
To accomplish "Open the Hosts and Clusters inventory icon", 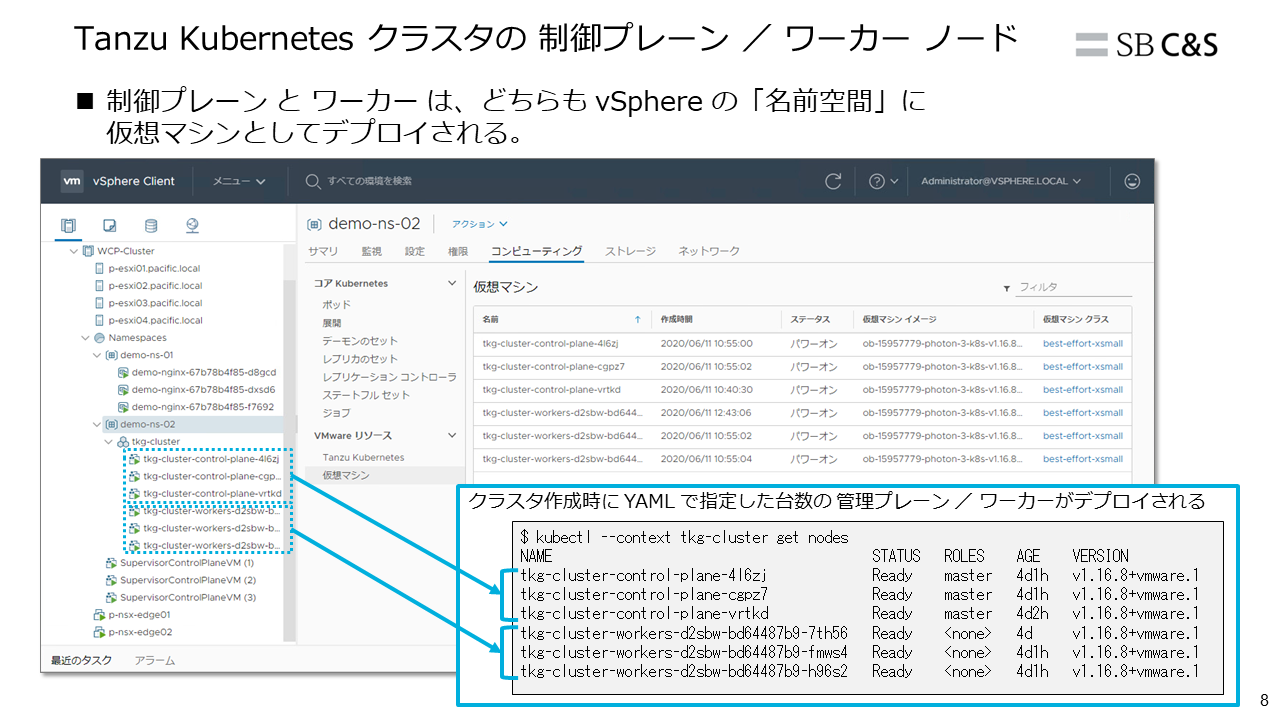I will coord(68,226).
